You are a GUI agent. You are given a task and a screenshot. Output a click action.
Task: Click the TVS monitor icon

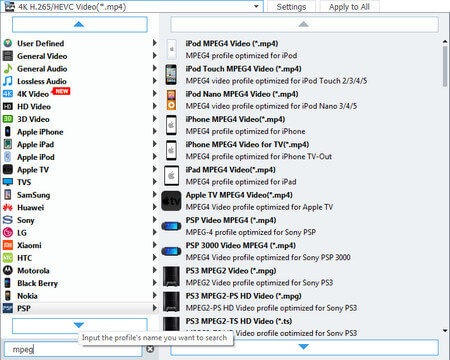(8, 182)
